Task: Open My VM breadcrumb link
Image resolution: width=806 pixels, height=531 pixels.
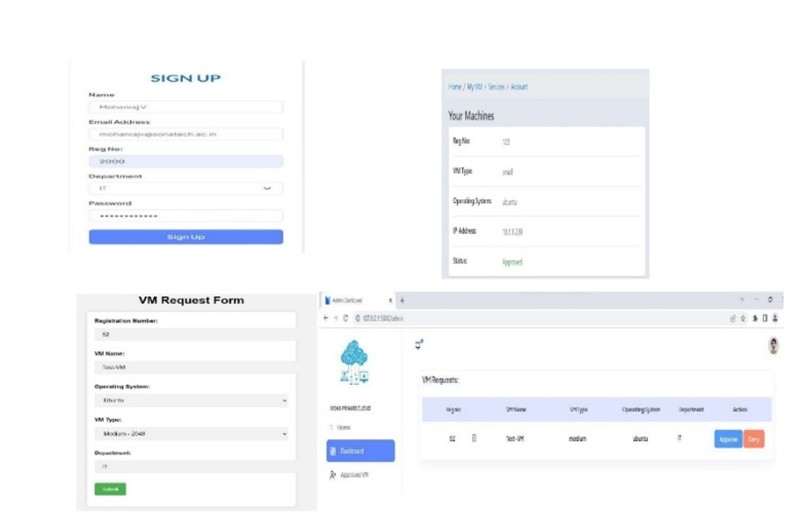Action: [474, 87]
